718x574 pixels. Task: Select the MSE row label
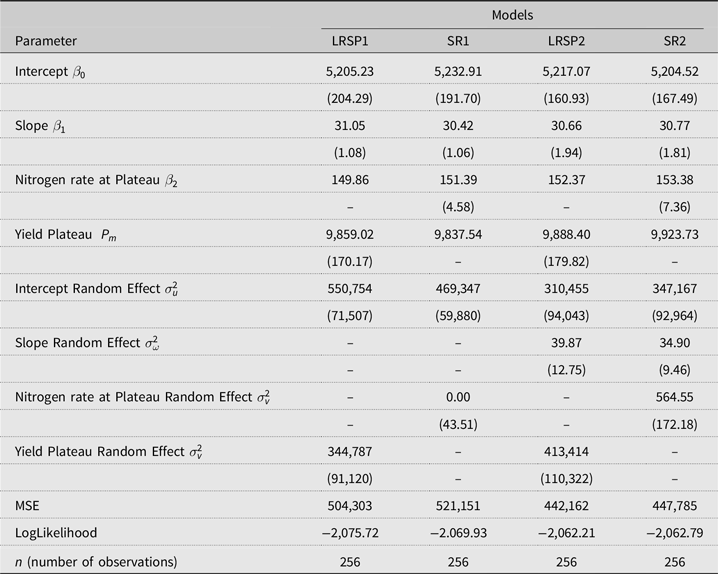29,503
